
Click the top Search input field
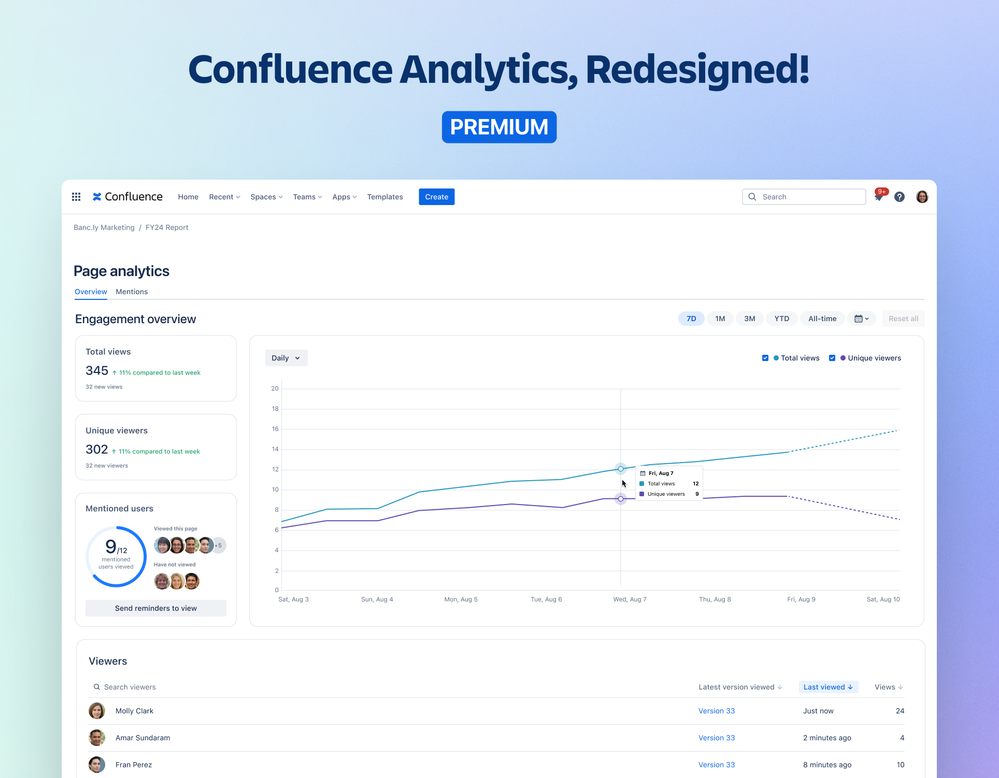click(x=804, y=197)
